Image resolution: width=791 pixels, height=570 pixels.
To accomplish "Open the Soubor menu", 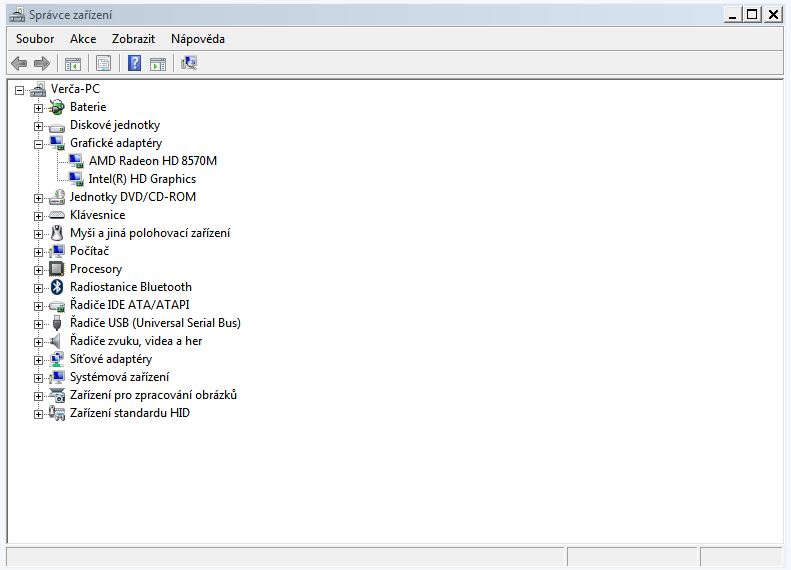I will click(35, 39).
